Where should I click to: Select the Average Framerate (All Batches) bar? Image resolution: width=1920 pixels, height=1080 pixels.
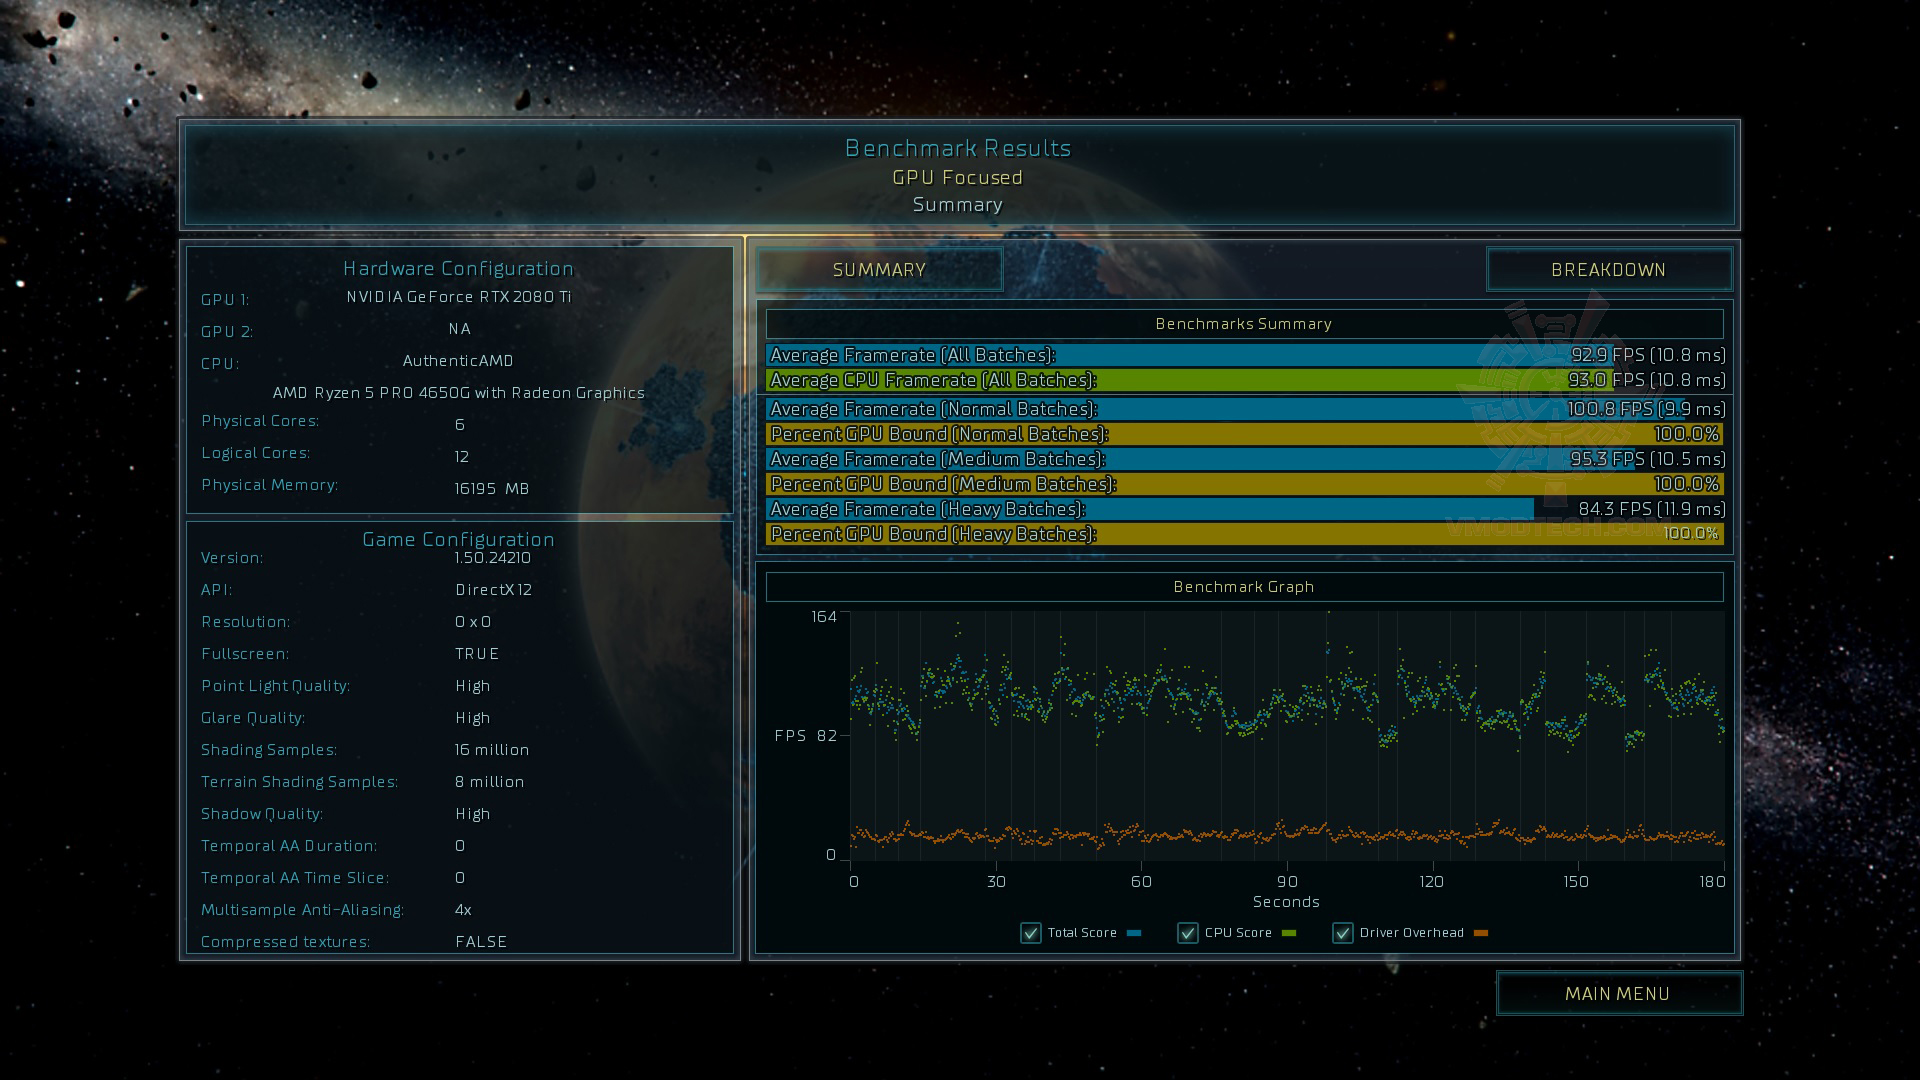1244,355
